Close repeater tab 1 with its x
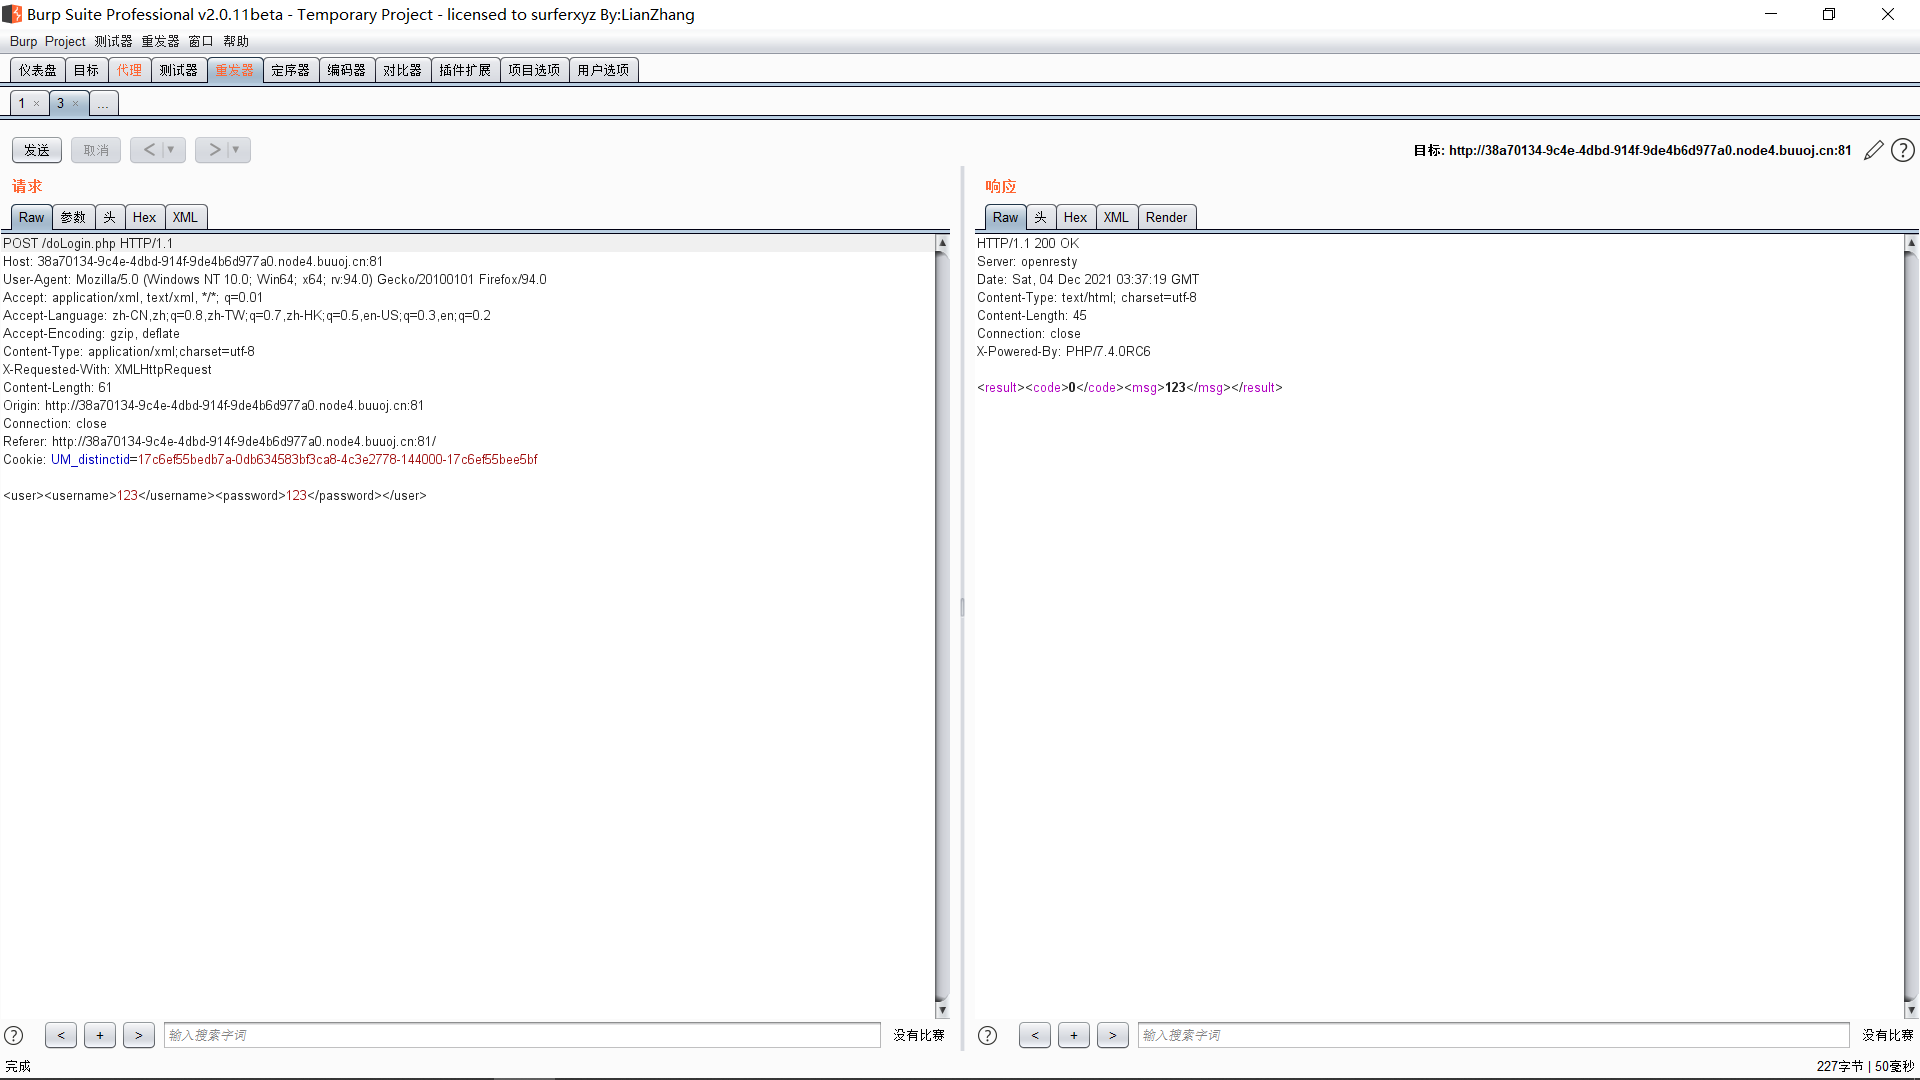This screenshot has height=1080, width=1920. pos(37,104)
